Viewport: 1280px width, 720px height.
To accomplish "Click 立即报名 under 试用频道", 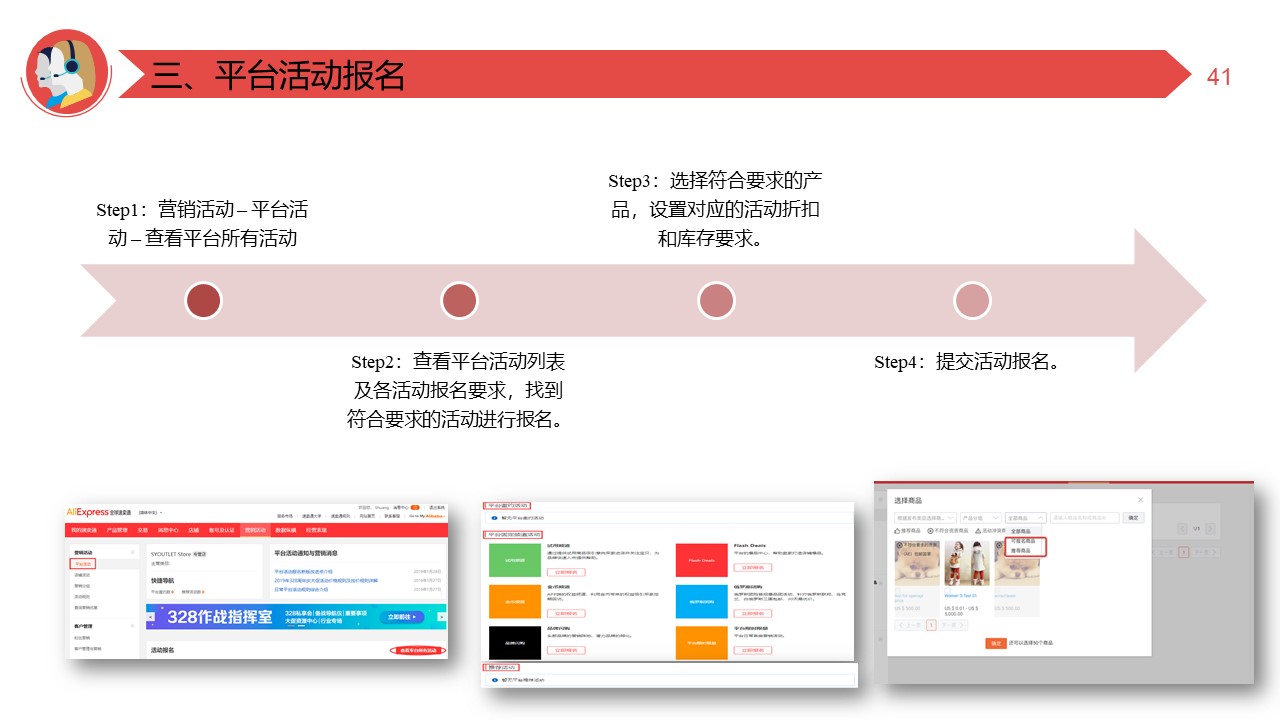I will [567, 570].
